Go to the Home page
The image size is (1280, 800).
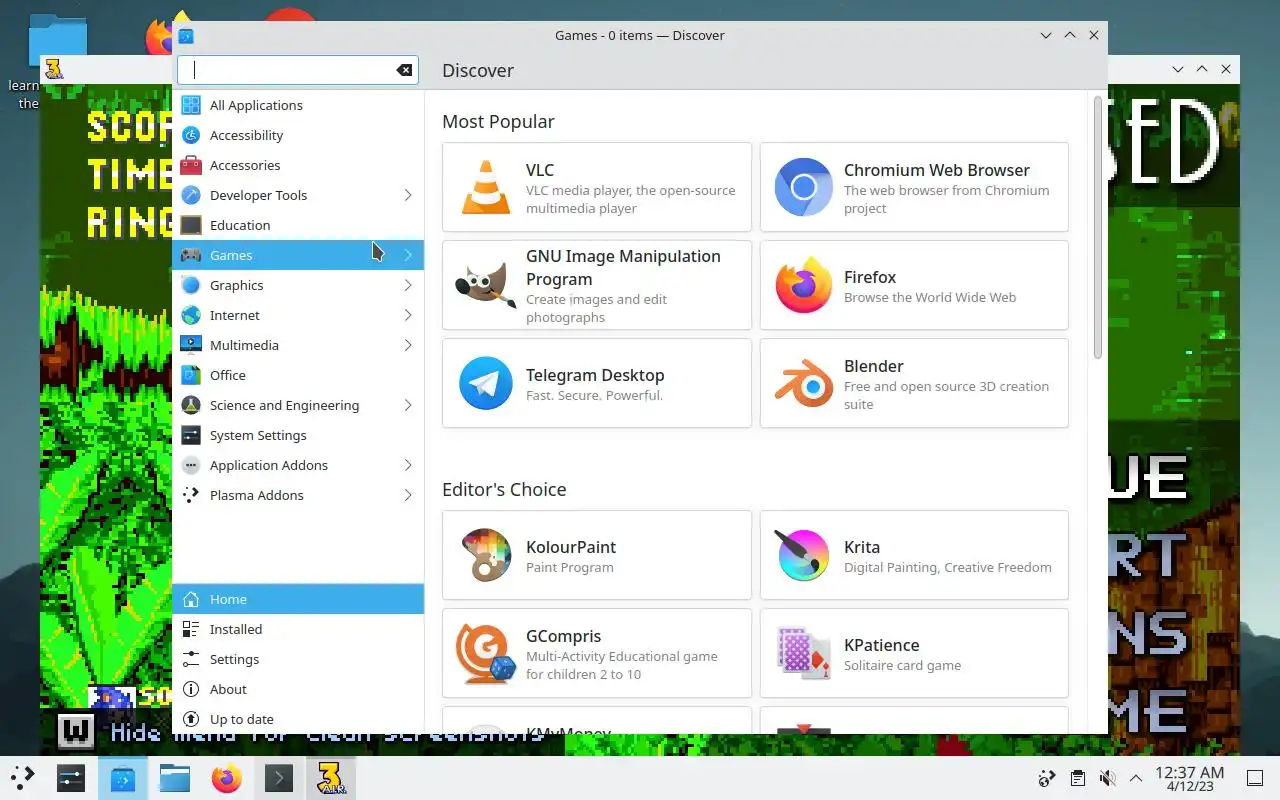click(x=298, y=599)
